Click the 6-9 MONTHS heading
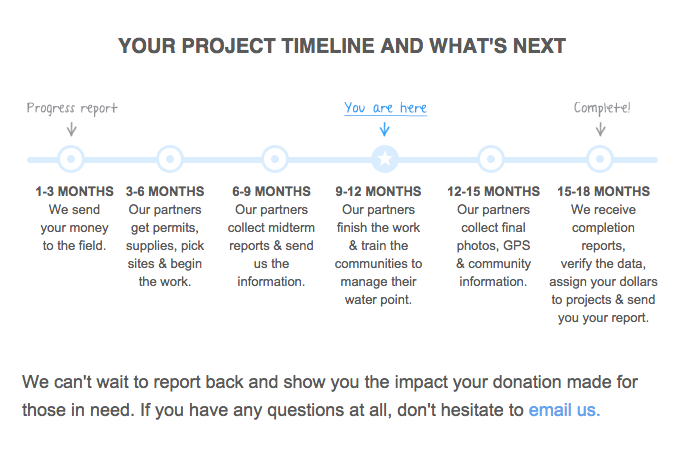 point(271,192)
